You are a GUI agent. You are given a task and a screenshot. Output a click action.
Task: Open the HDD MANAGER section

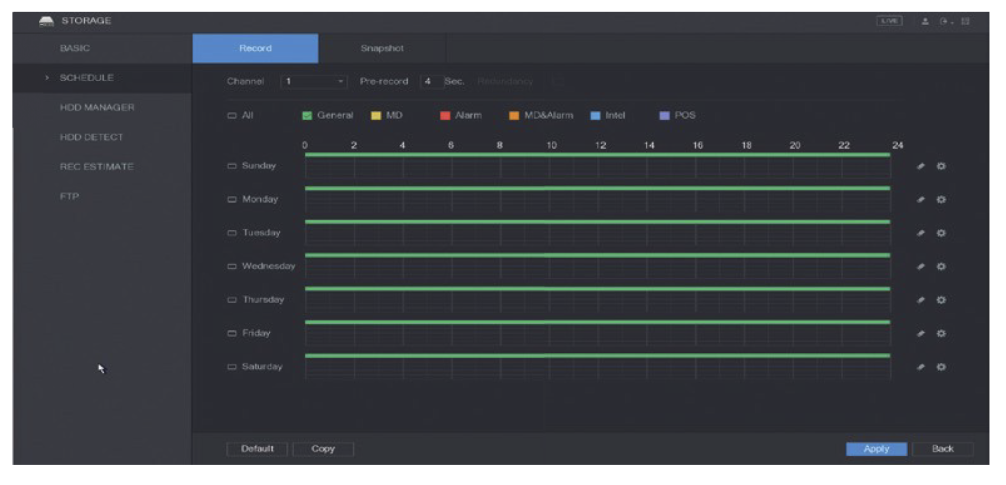click(x=98, y=107)
